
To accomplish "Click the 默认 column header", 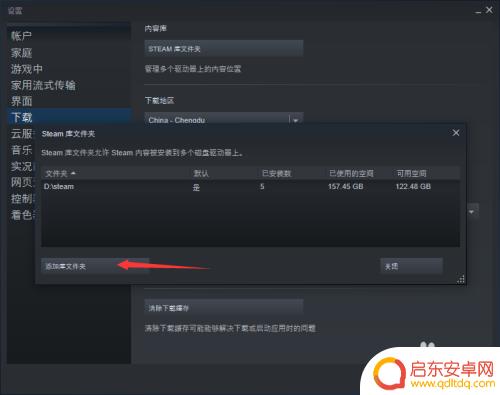I will click(201, 173).
